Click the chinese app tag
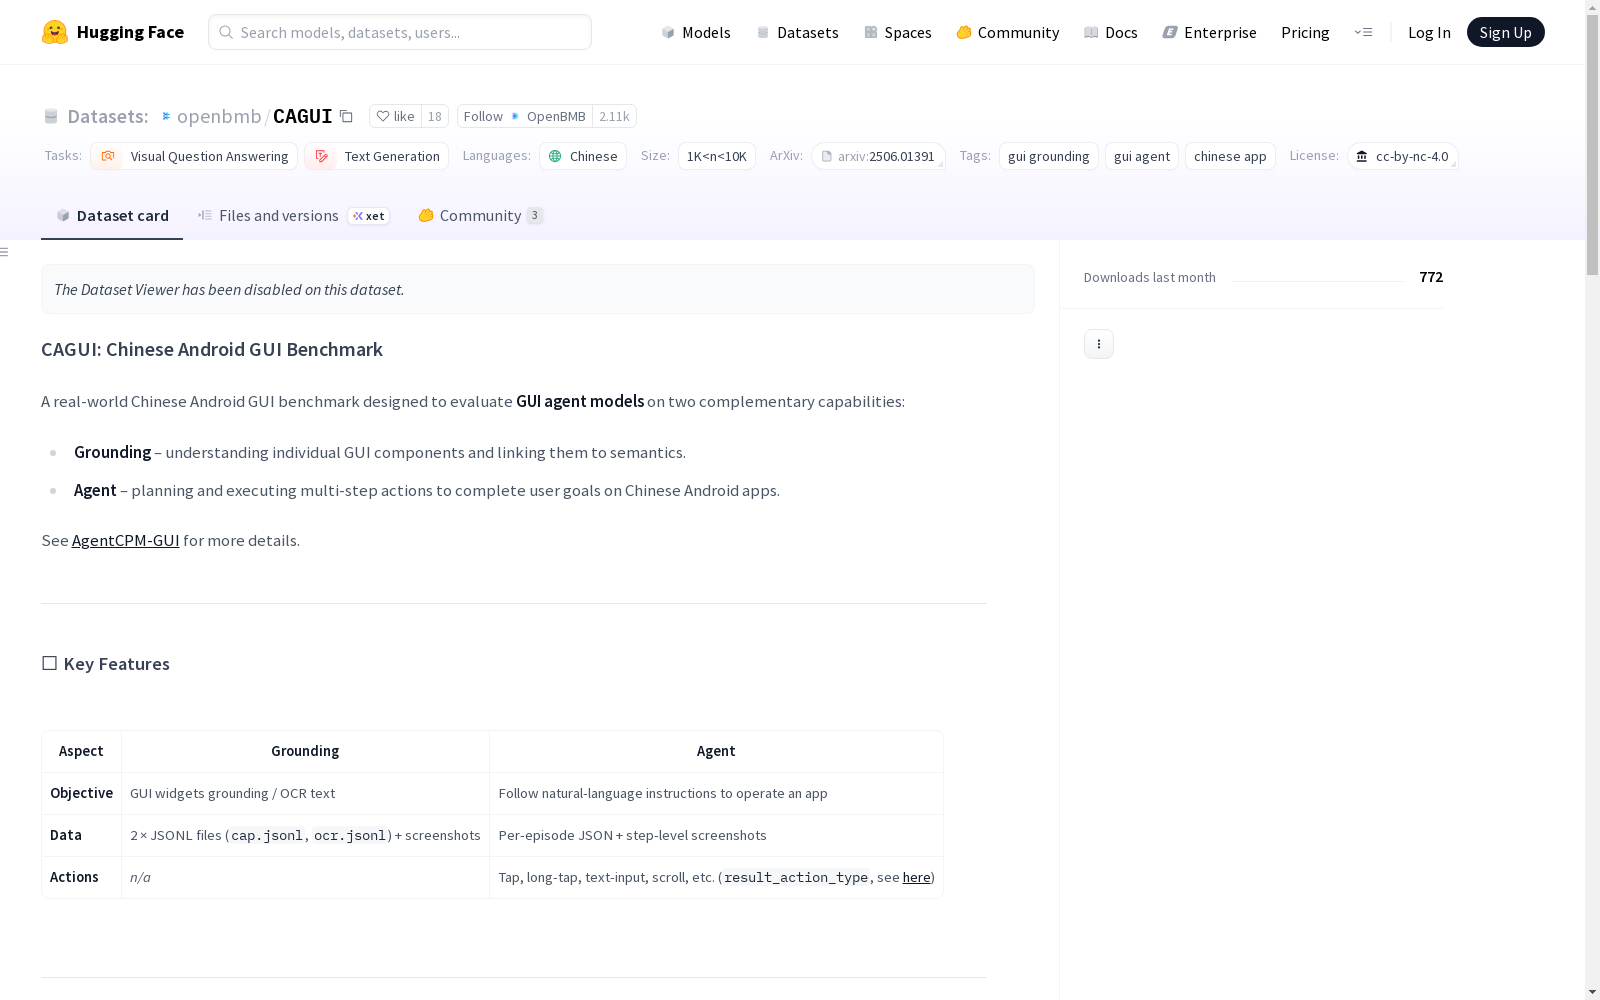Image resolution: width=1600 pixels, height=1000 pixels. tap(1230, 156)
